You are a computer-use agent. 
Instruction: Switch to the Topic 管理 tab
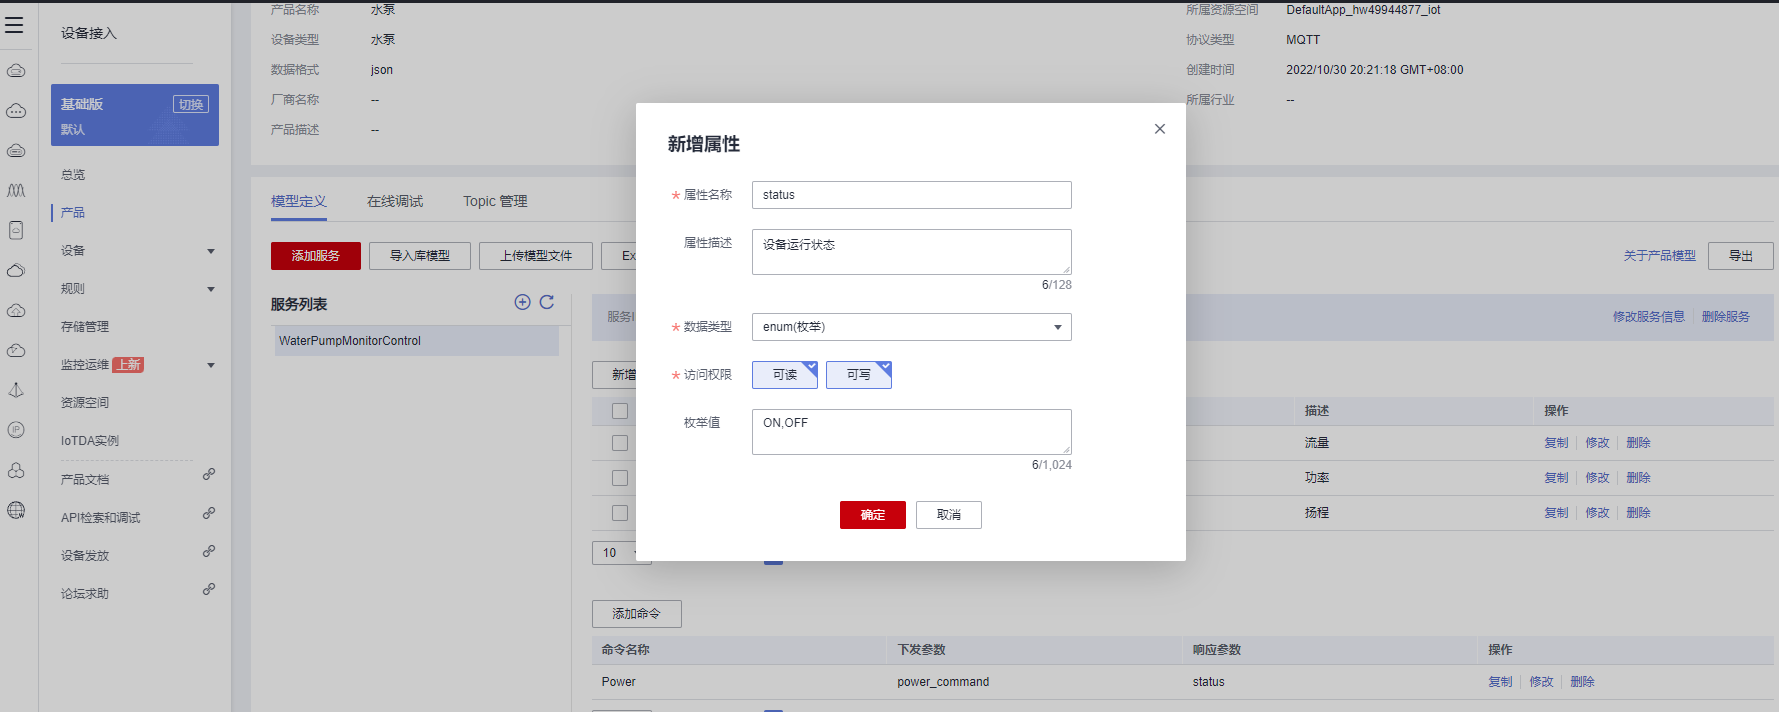coord(495,201)
